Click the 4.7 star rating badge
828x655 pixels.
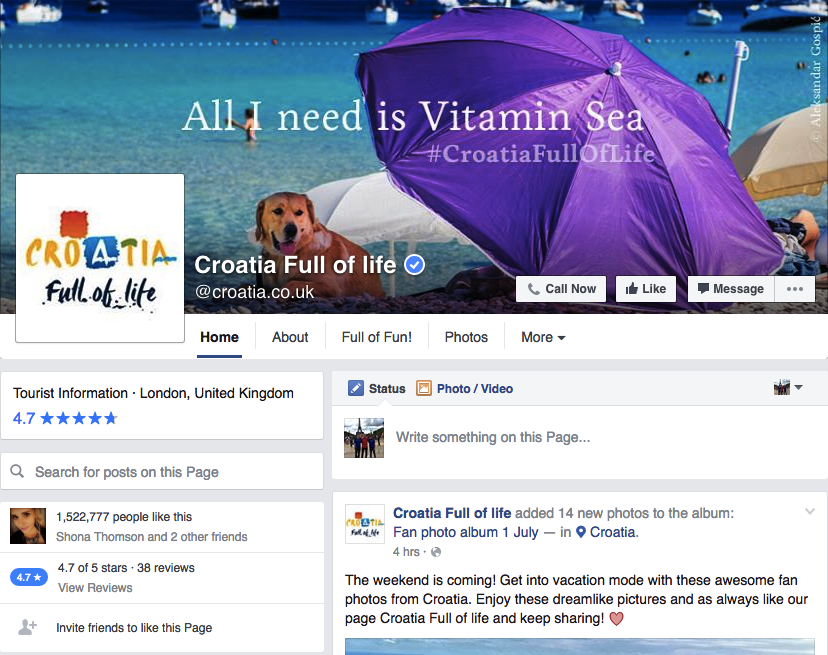[x=29, y=577]
